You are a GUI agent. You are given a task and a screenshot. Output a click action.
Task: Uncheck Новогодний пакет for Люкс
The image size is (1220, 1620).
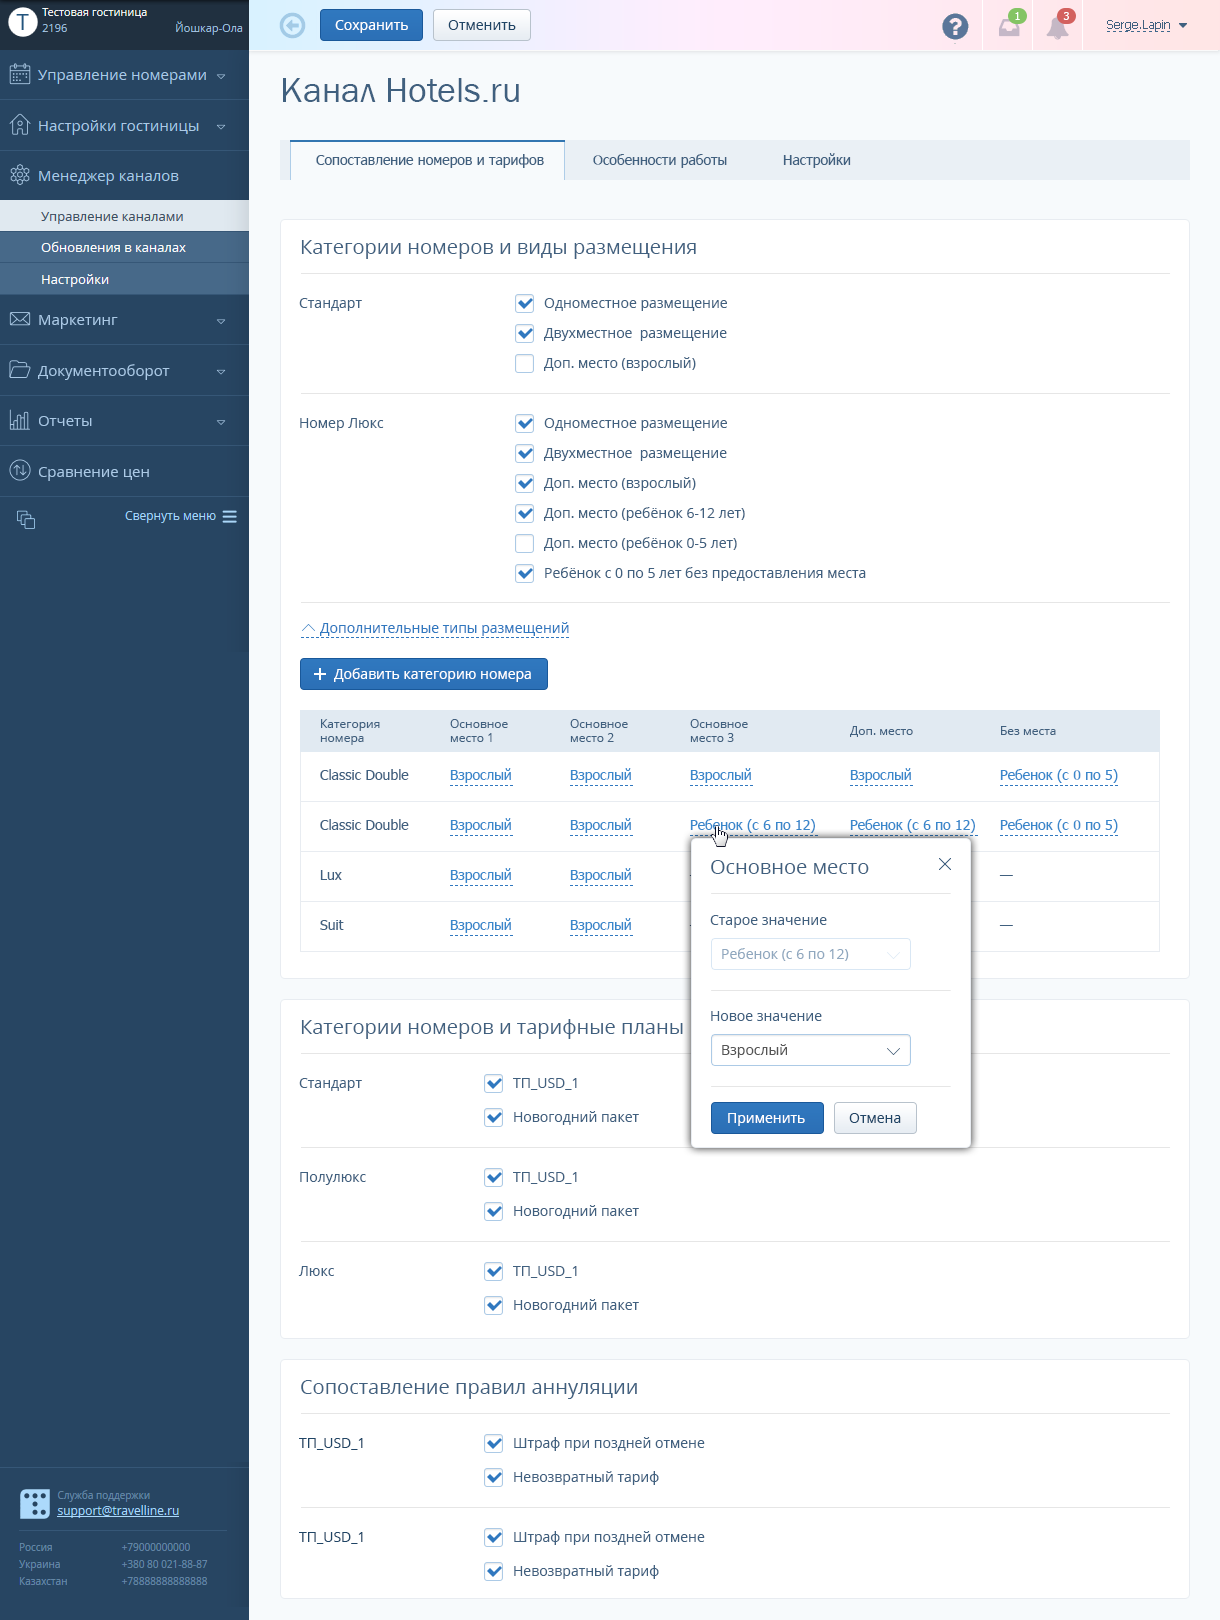(x=493, y=1305)
